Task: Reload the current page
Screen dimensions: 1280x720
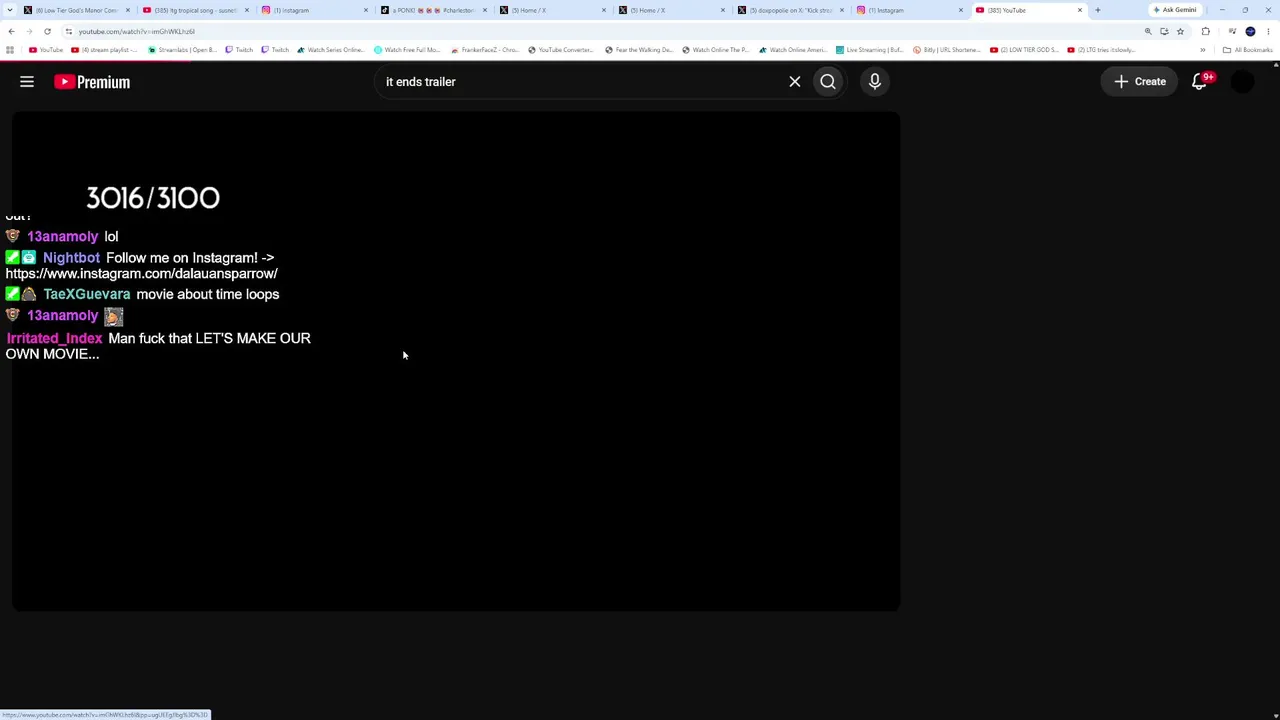Action: coord(47,31)
